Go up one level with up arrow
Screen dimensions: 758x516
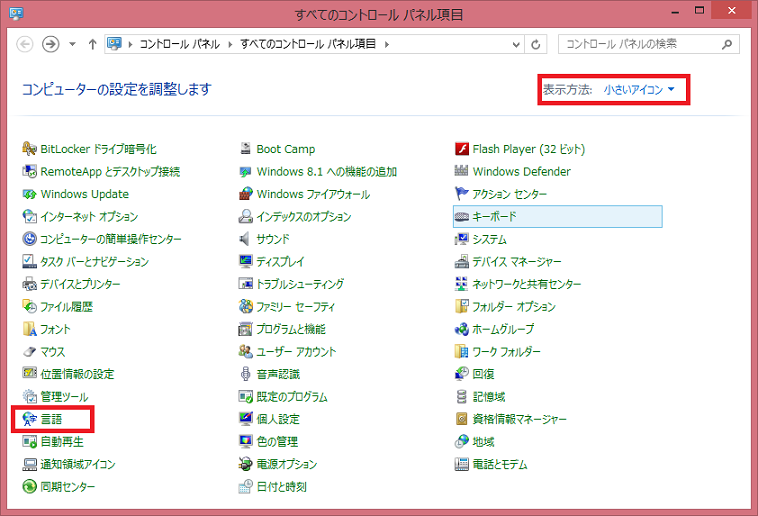(92, 44)
